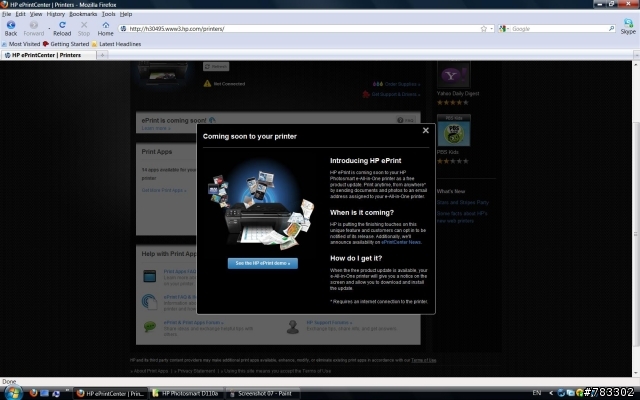Open About Print Apps footer link
The width and height of the screenshot is (640, 400).
point(151,371)
